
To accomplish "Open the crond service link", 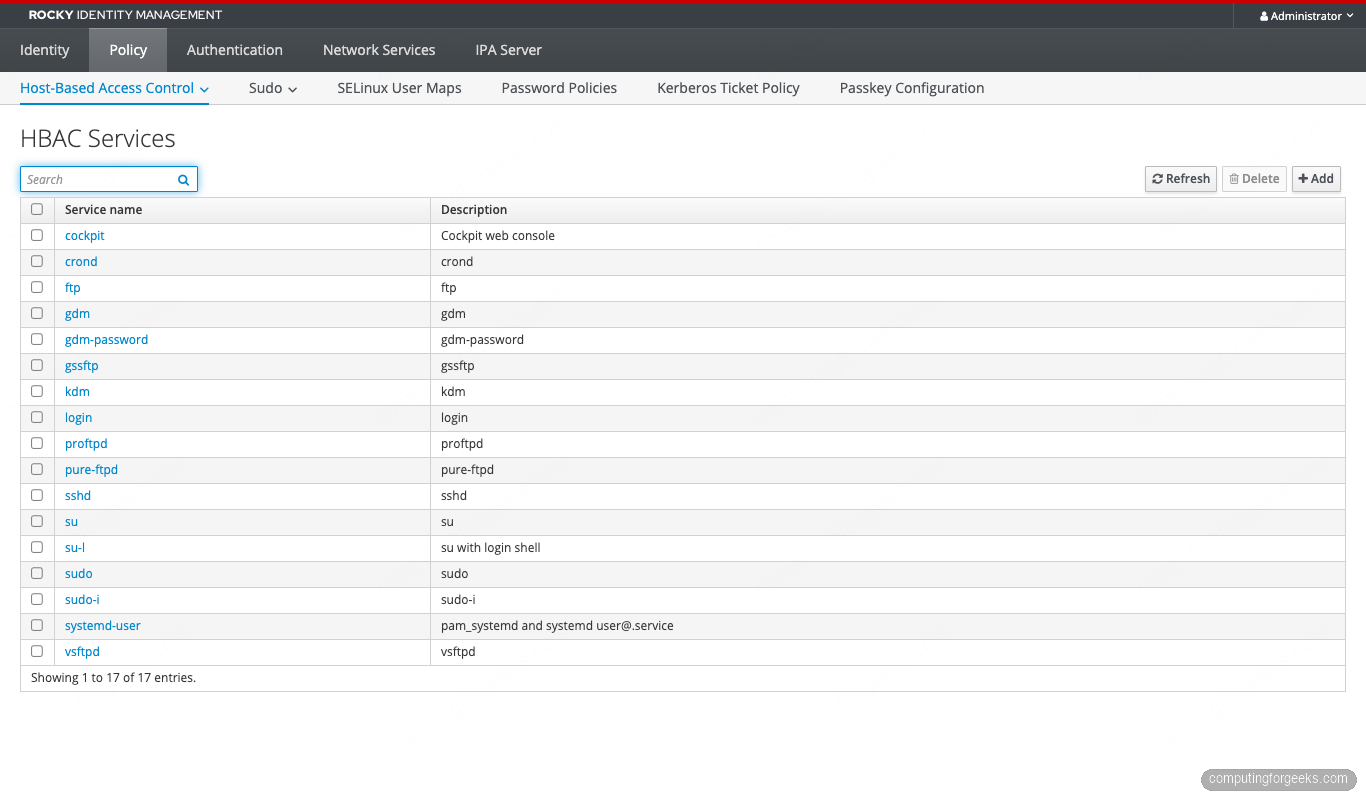I will coord(81,262).
